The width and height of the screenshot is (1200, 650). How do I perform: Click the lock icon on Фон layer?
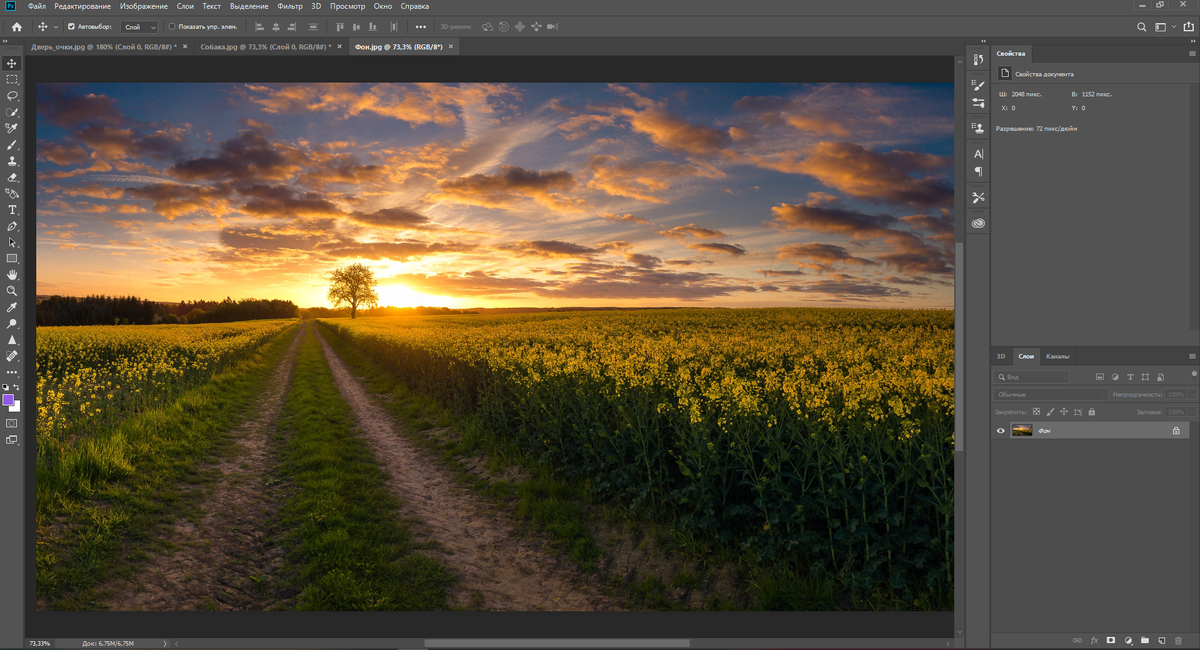pos(1176,430)
